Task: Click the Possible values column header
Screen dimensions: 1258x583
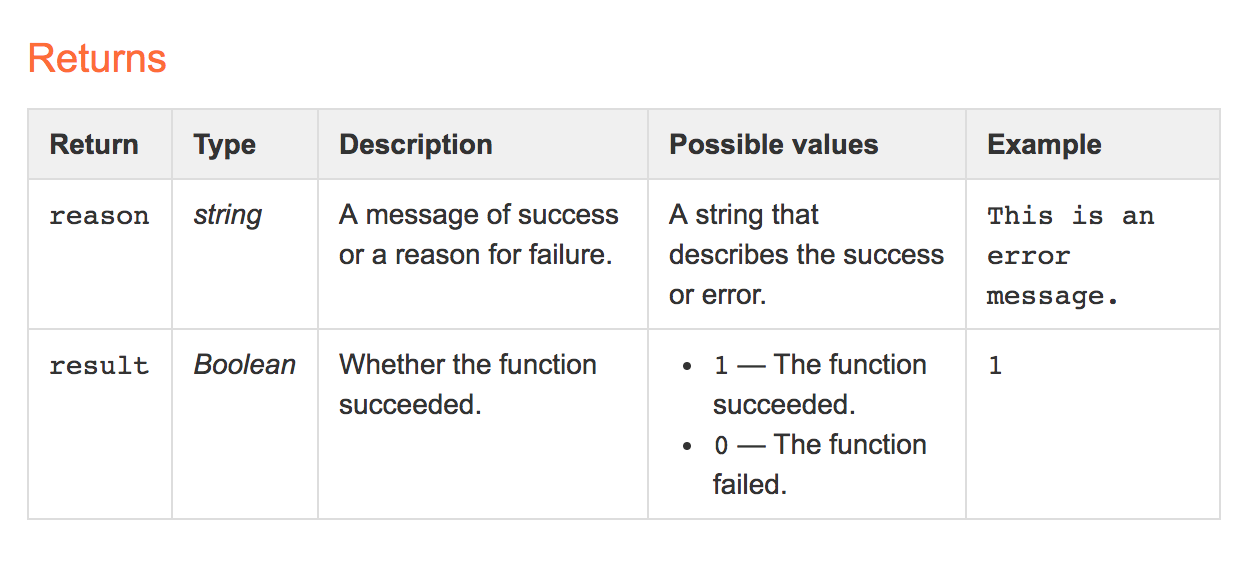Action: pyautogui.click(x=774, y=144)
